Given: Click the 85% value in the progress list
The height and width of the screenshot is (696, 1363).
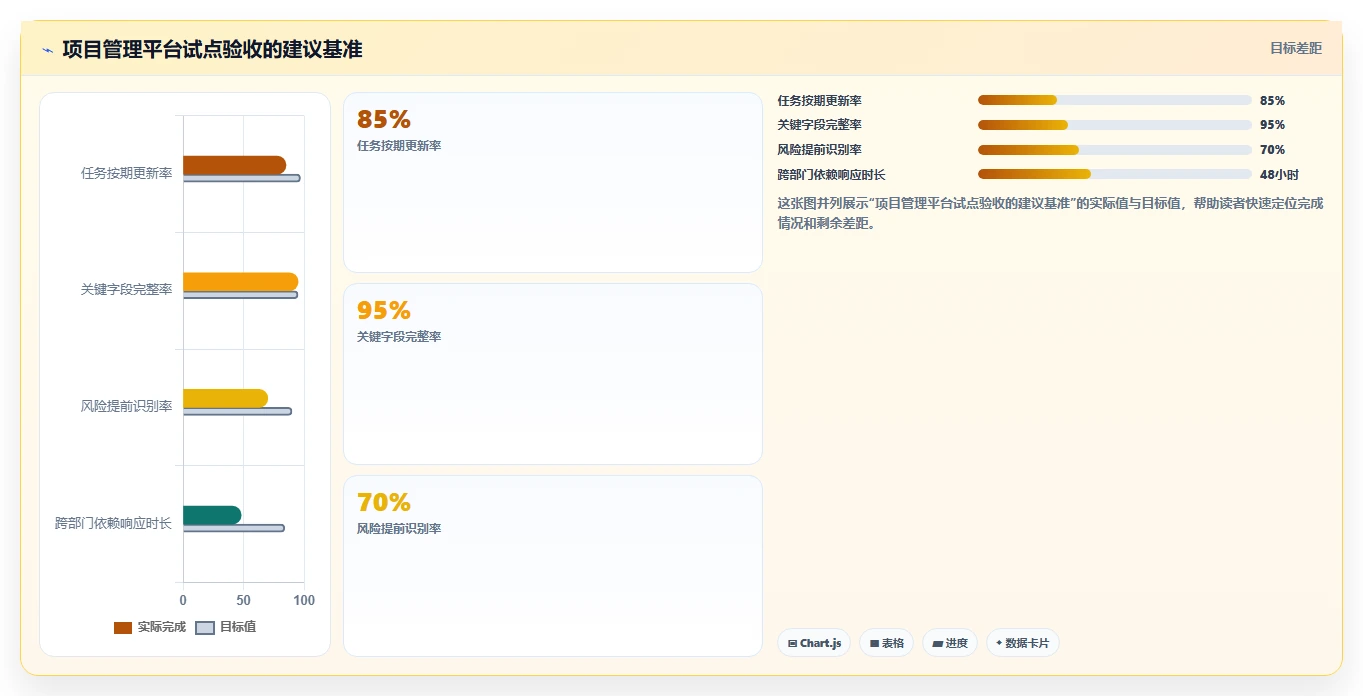Looking at the screenshot, I should click(1272, 101).
